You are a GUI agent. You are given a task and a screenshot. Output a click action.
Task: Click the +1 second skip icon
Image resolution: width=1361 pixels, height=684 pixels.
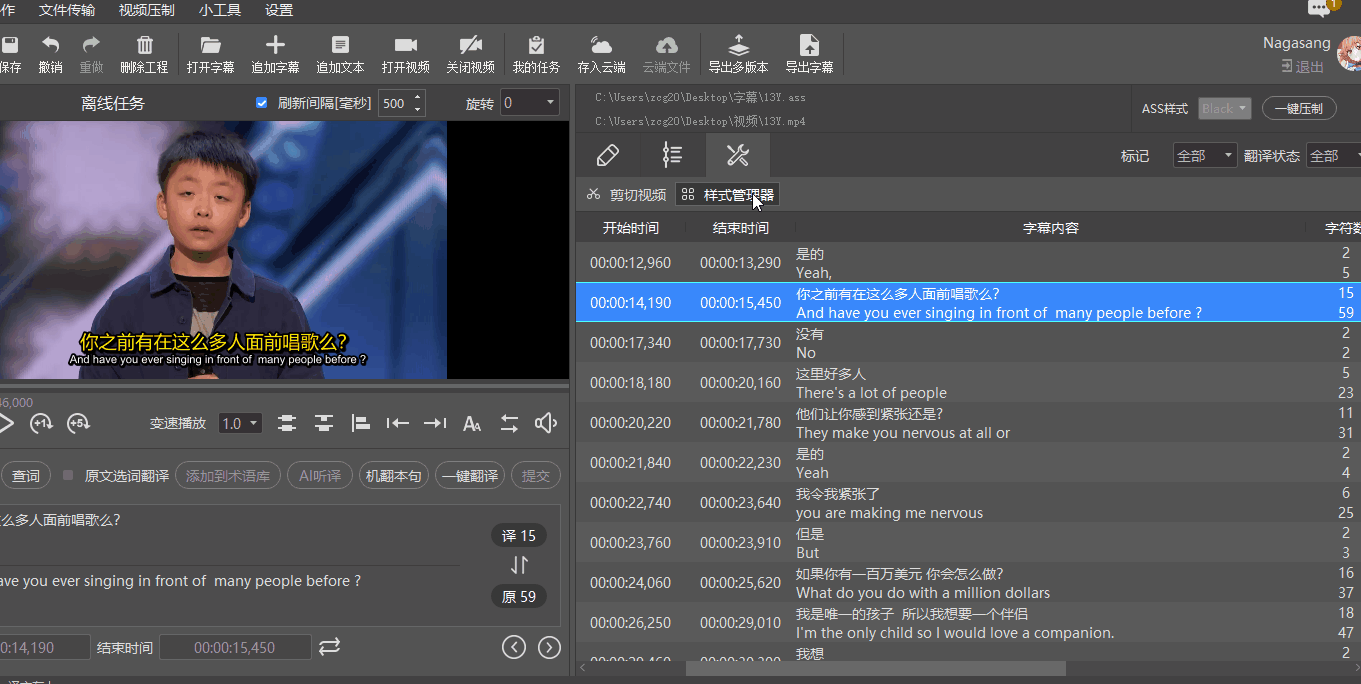pyautogui.click(x=41, y=423)
